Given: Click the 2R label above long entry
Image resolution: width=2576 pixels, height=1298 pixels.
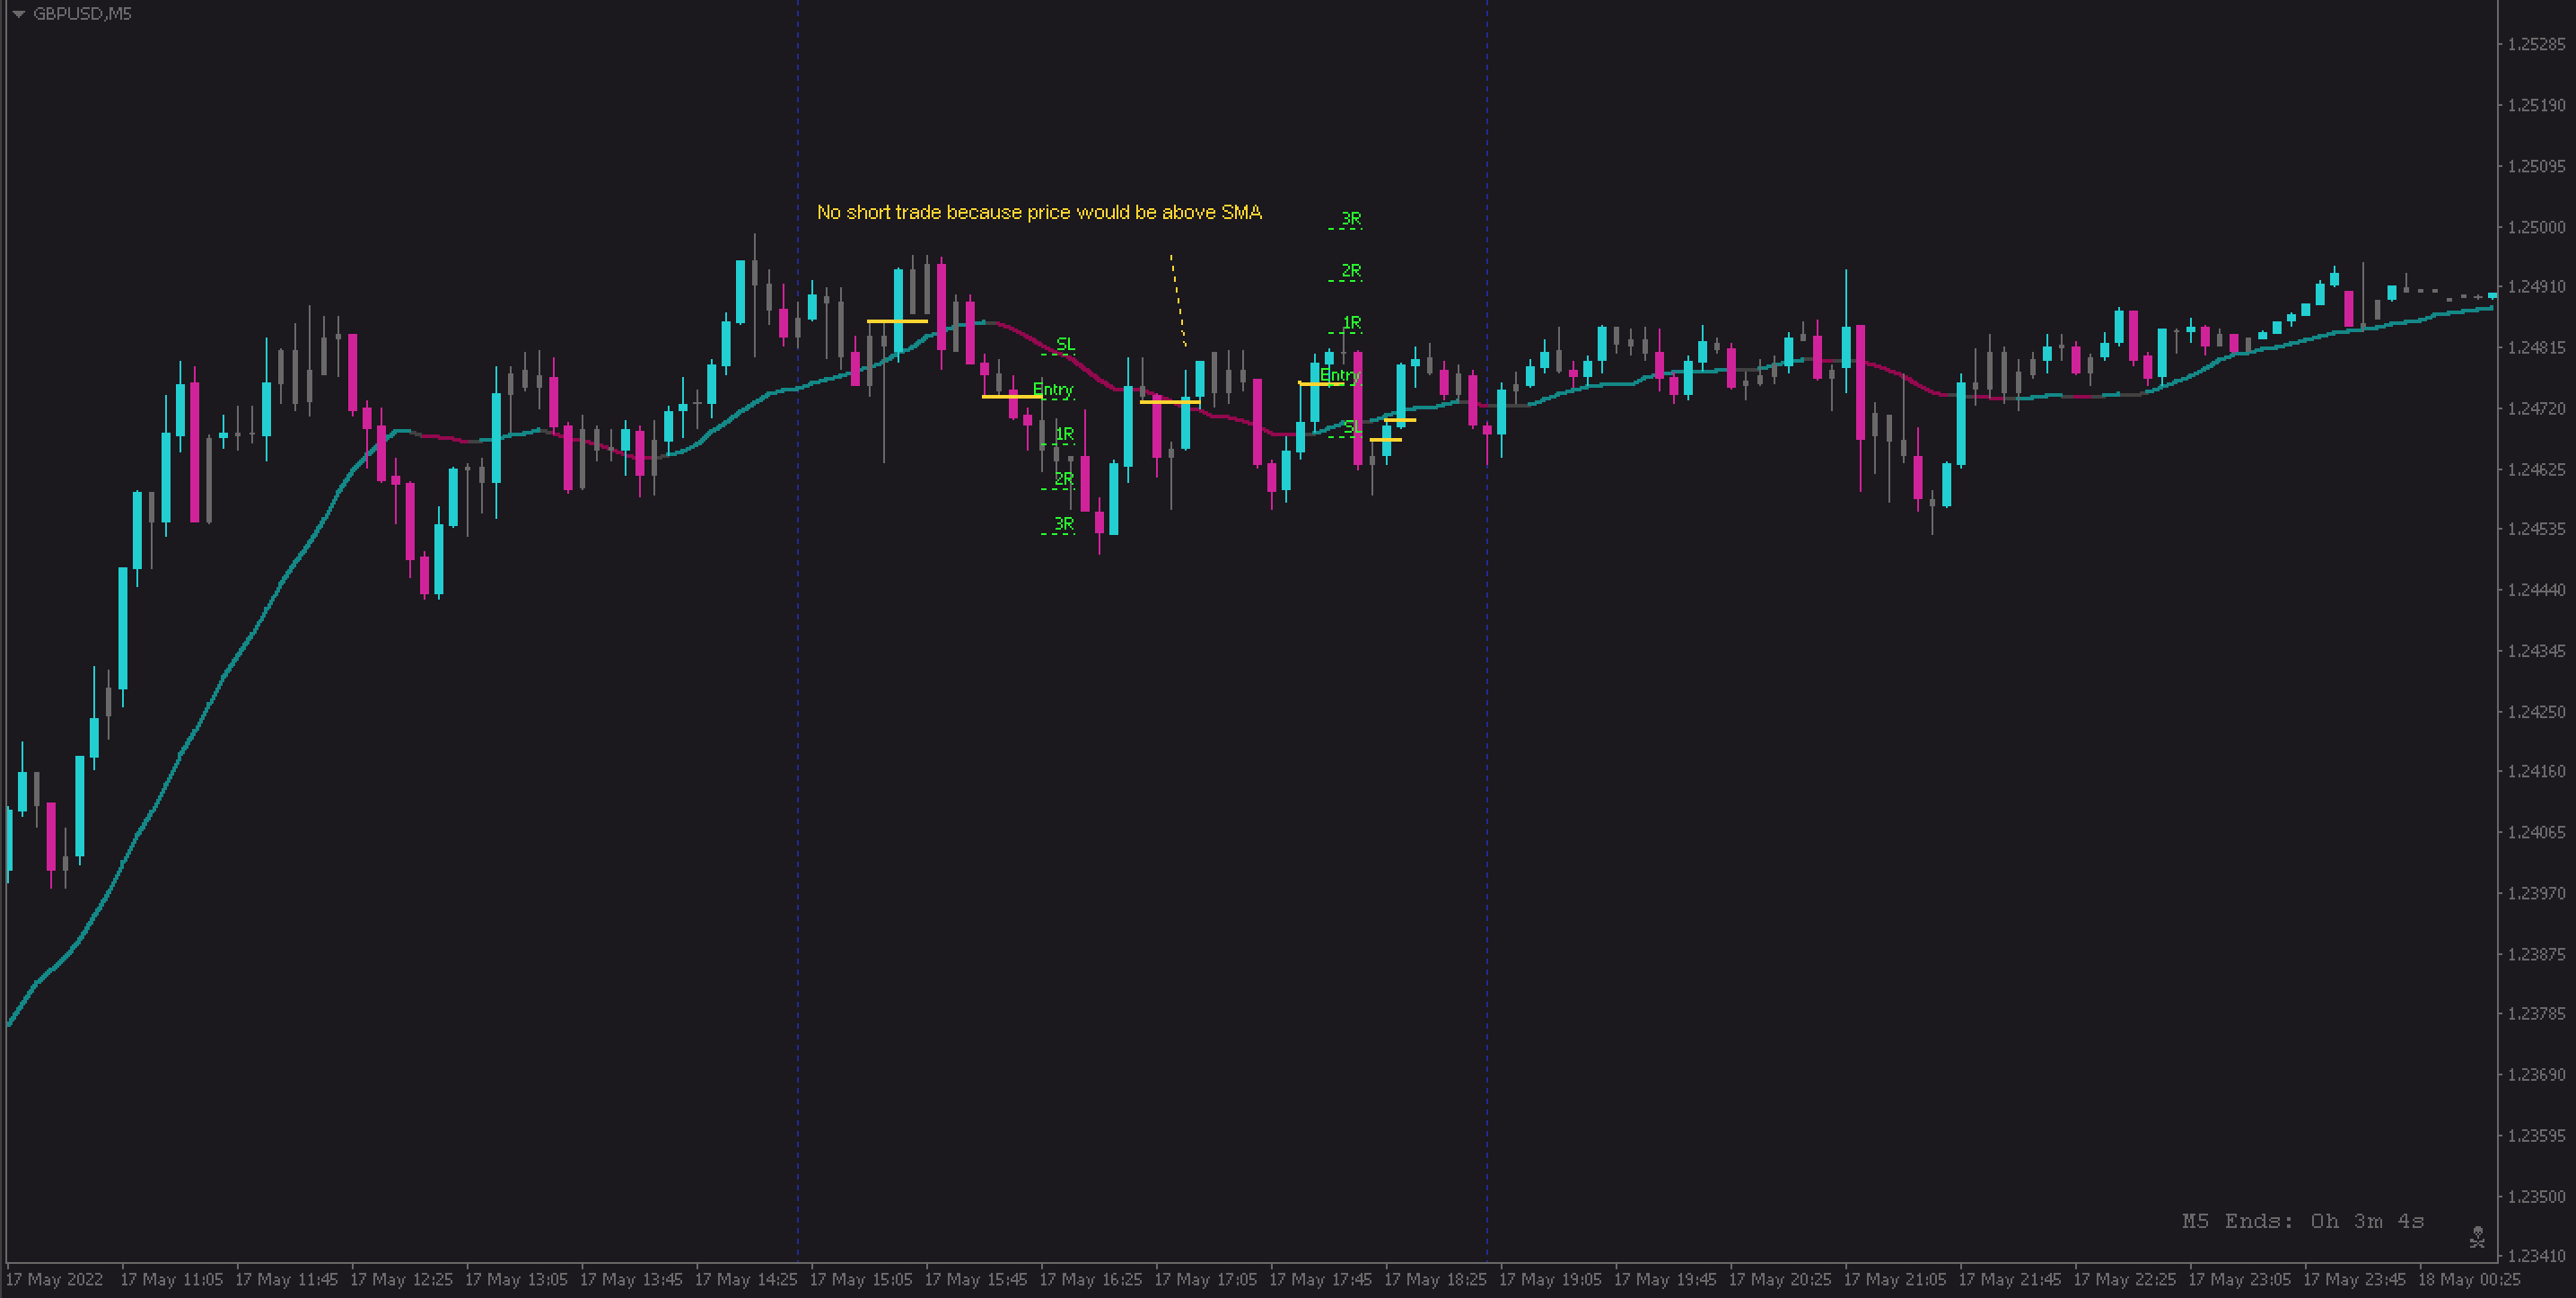Looking at the screenshot, I should pos(1350,271).
